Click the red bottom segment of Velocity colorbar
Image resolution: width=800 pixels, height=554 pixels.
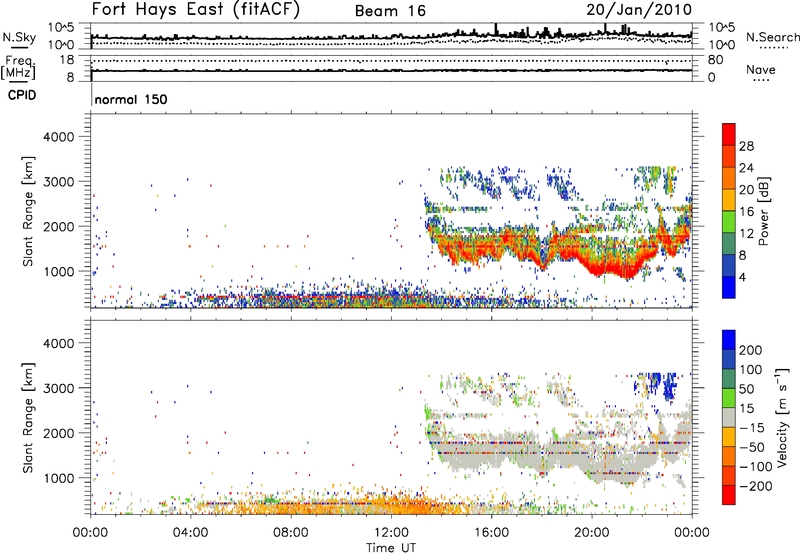729,495
